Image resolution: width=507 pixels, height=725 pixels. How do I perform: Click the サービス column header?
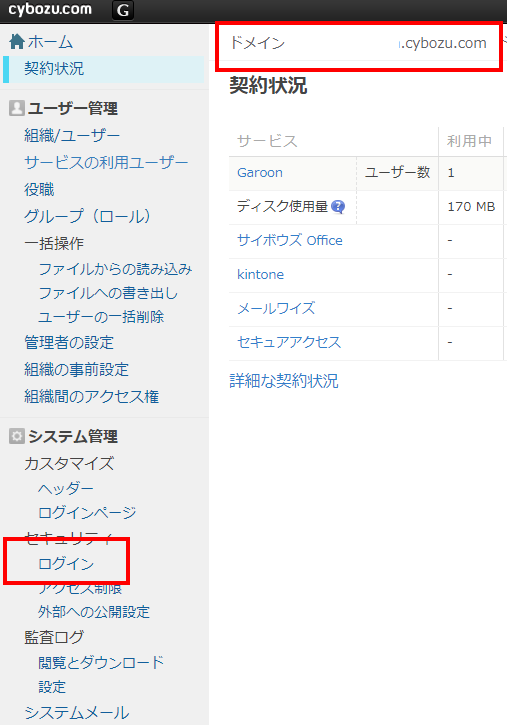click(x=267, y=141)
